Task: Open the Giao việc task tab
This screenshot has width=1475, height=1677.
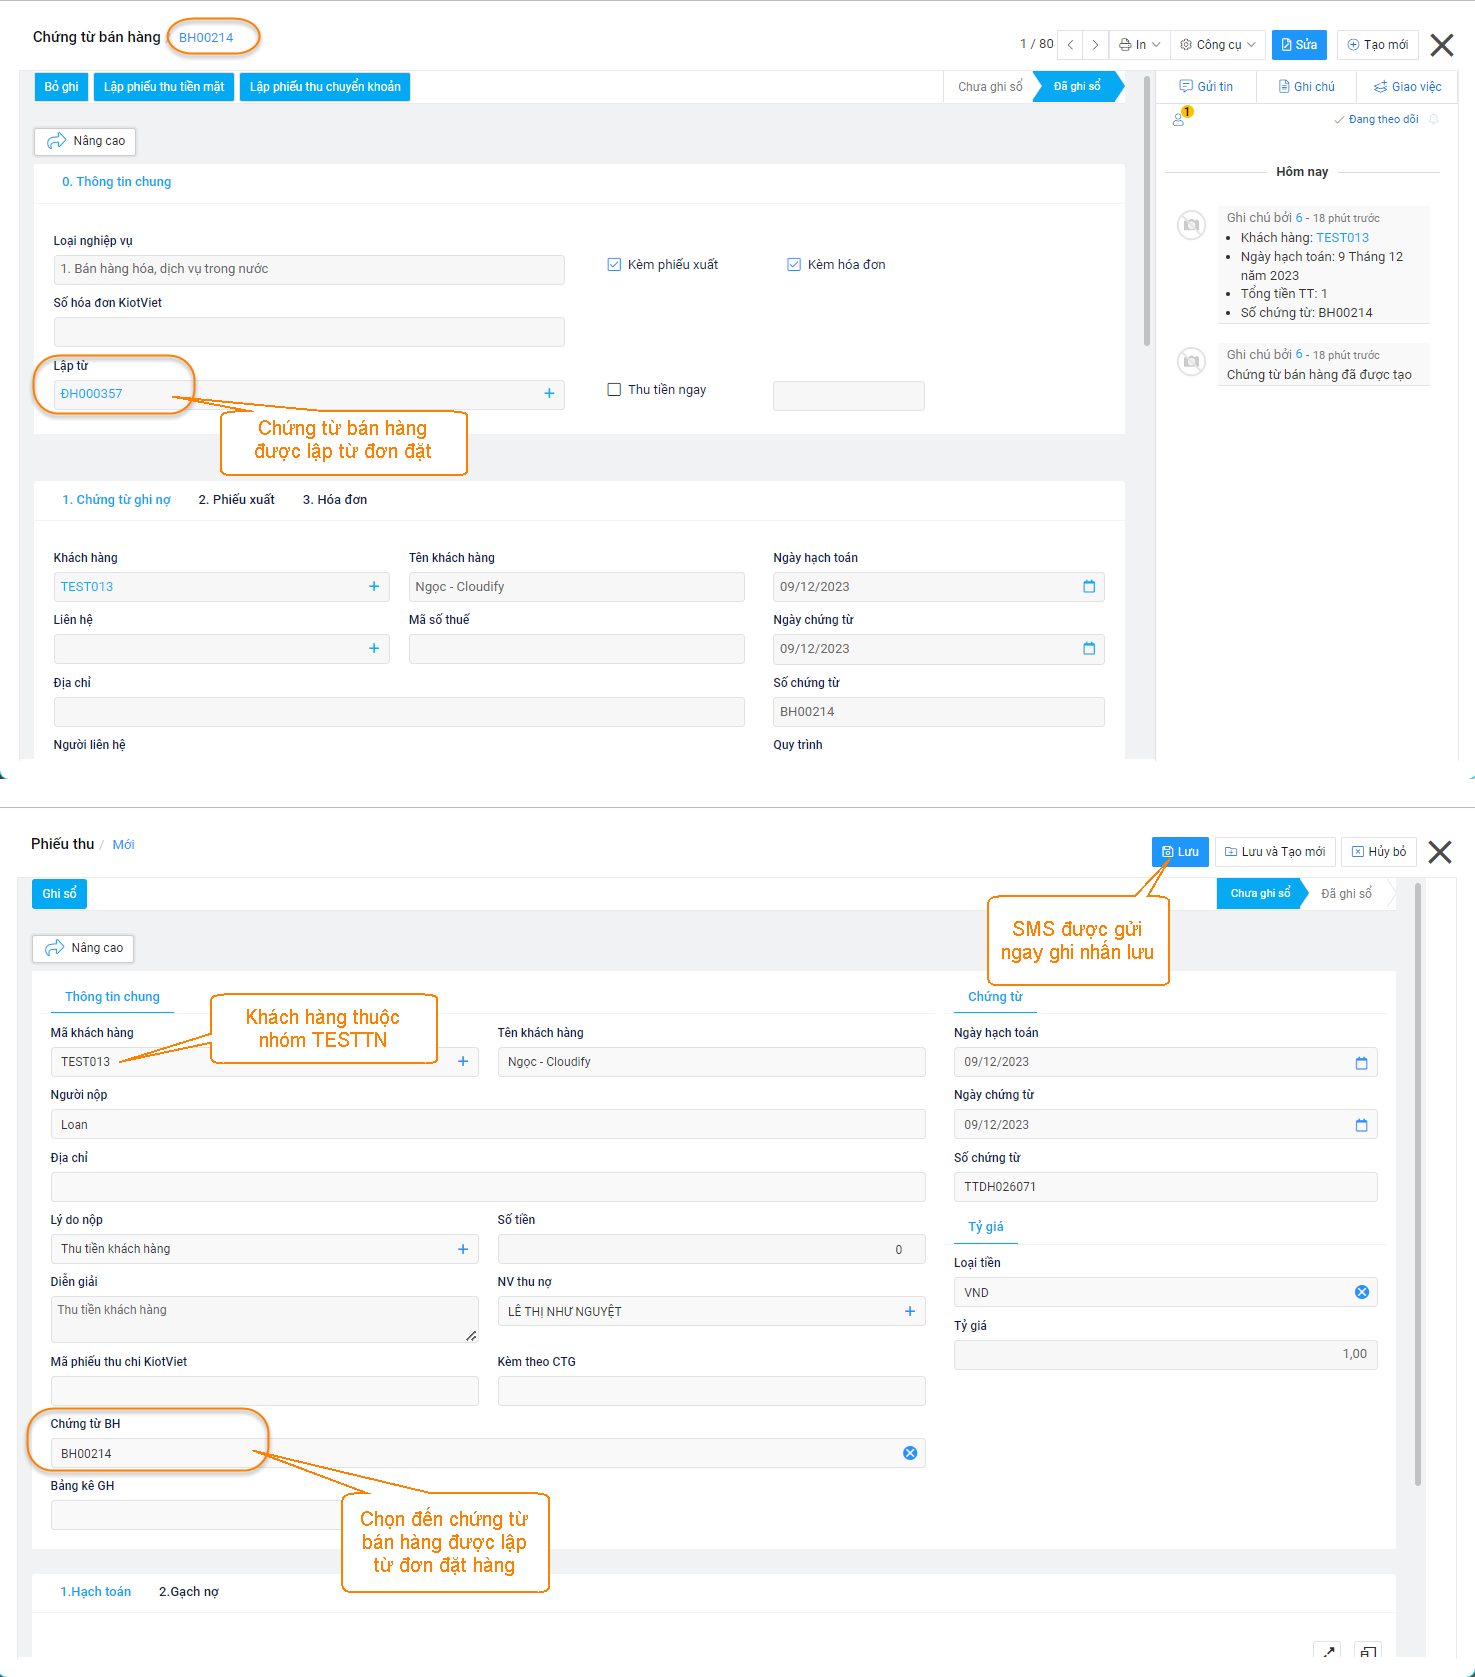Action: (1407, 87)
